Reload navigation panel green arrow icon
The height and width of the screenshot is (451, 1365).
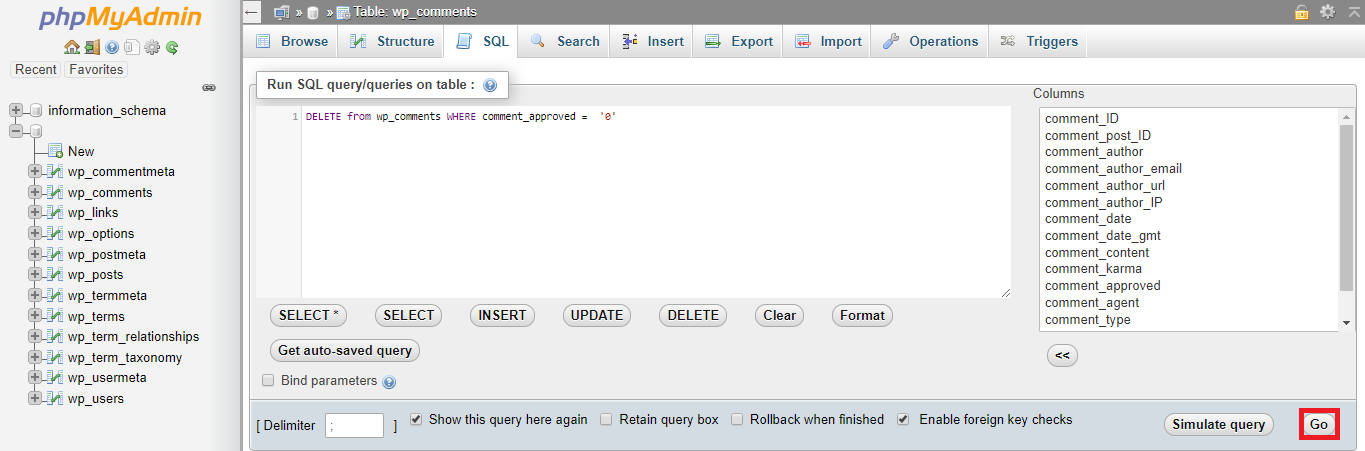[x=172, y=47]
